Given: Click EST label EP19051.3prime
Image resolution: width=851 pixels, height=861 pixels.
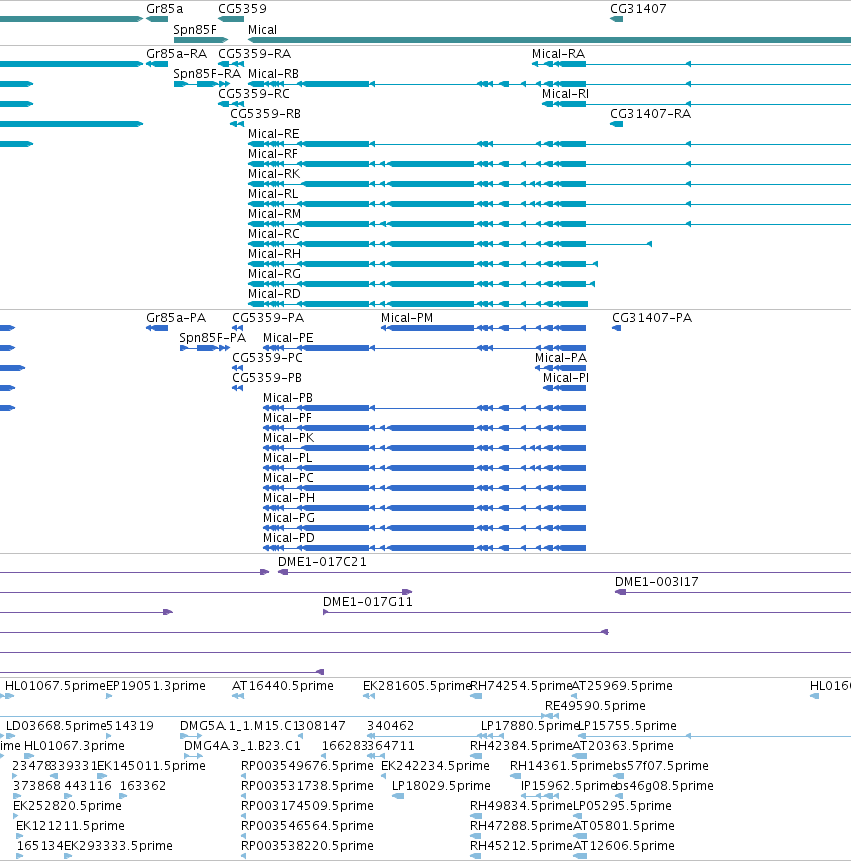Looking at the screenshot, I should [155, 686].
